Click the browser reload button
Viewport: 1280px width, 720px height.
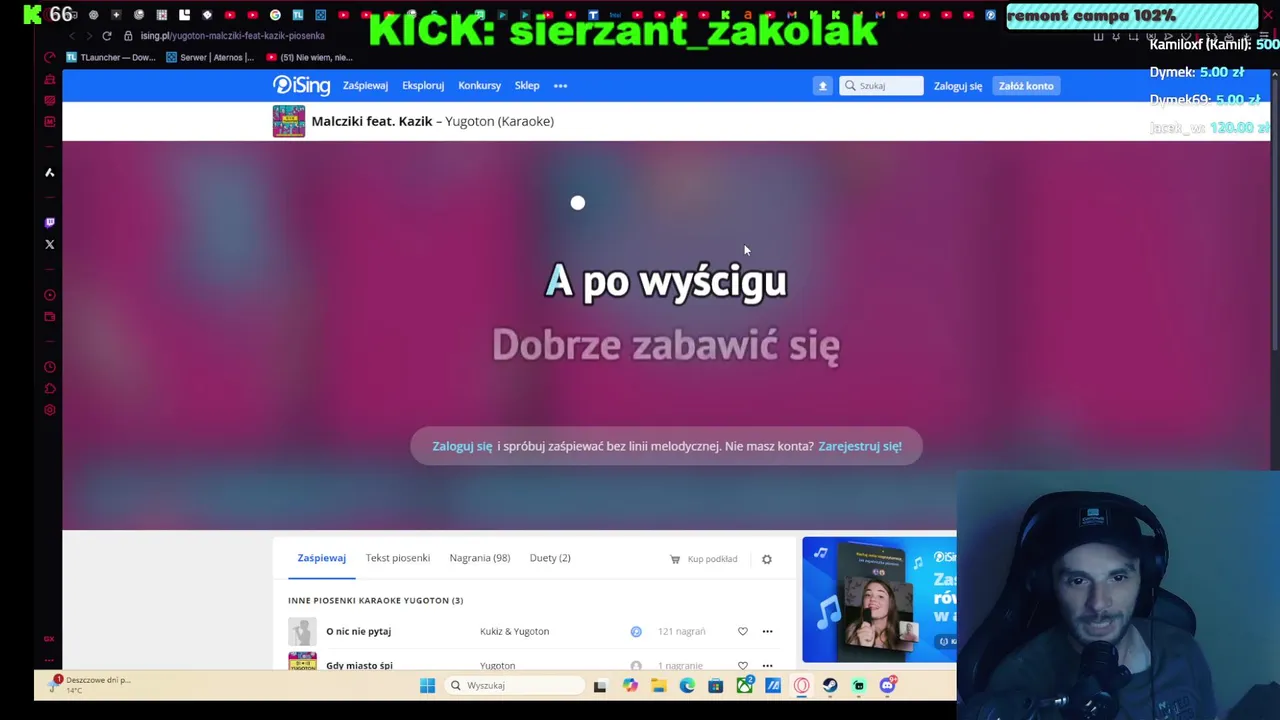107,36
